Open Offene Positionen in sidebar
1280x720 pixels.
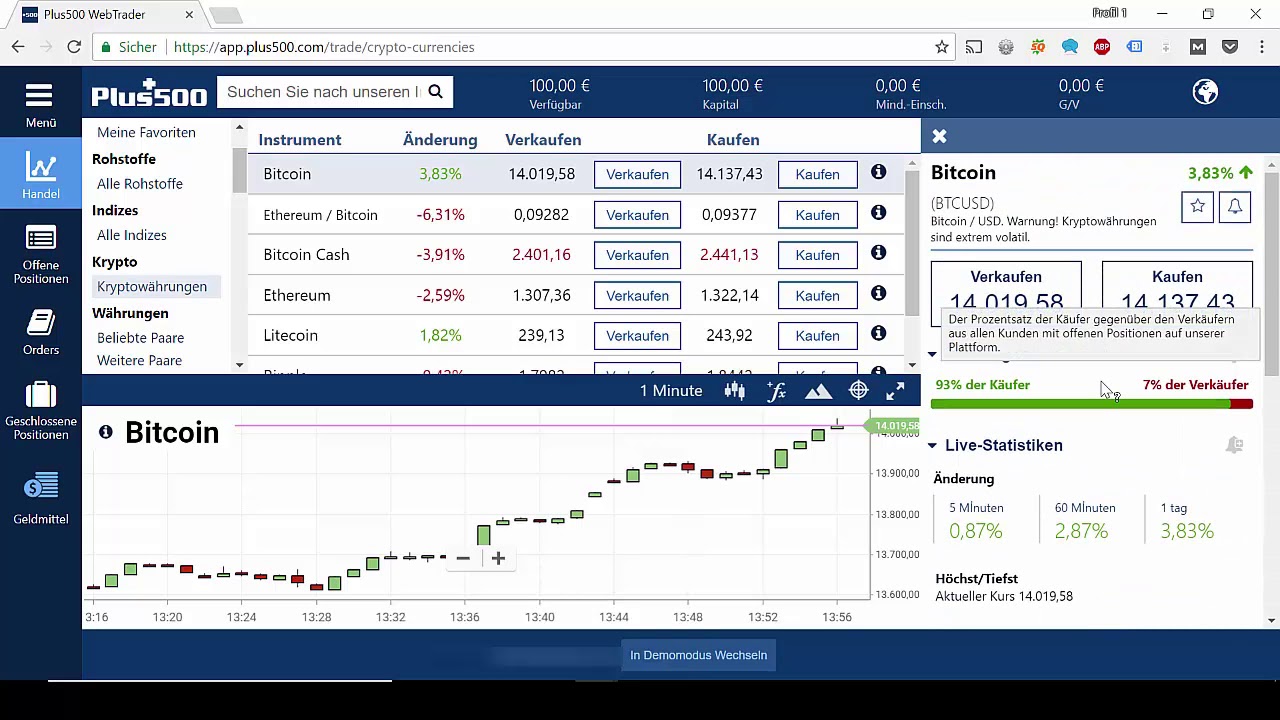41,255
